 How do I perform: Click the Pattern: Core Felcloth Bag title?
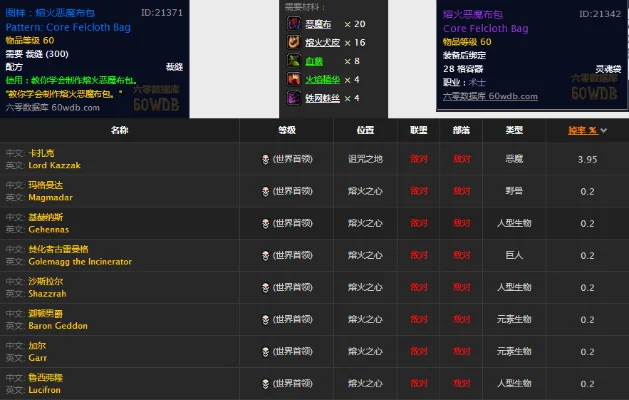[x=68, y=27]
